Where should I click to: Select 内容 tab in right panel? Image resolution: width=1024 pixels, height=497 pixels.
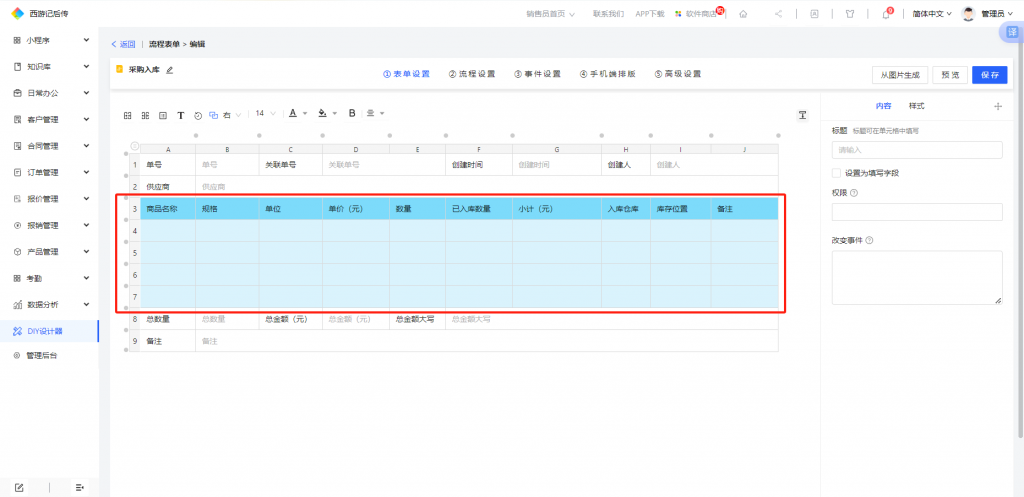point(883,106)
